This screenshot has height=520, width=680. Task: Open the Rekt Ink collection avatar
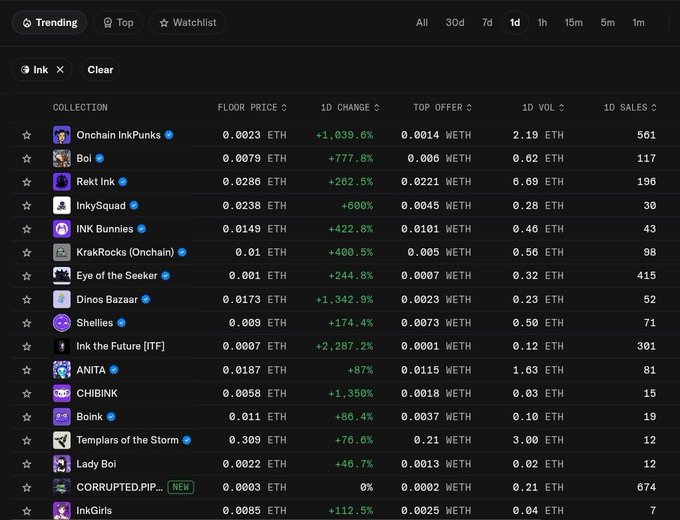coord(62,182)
